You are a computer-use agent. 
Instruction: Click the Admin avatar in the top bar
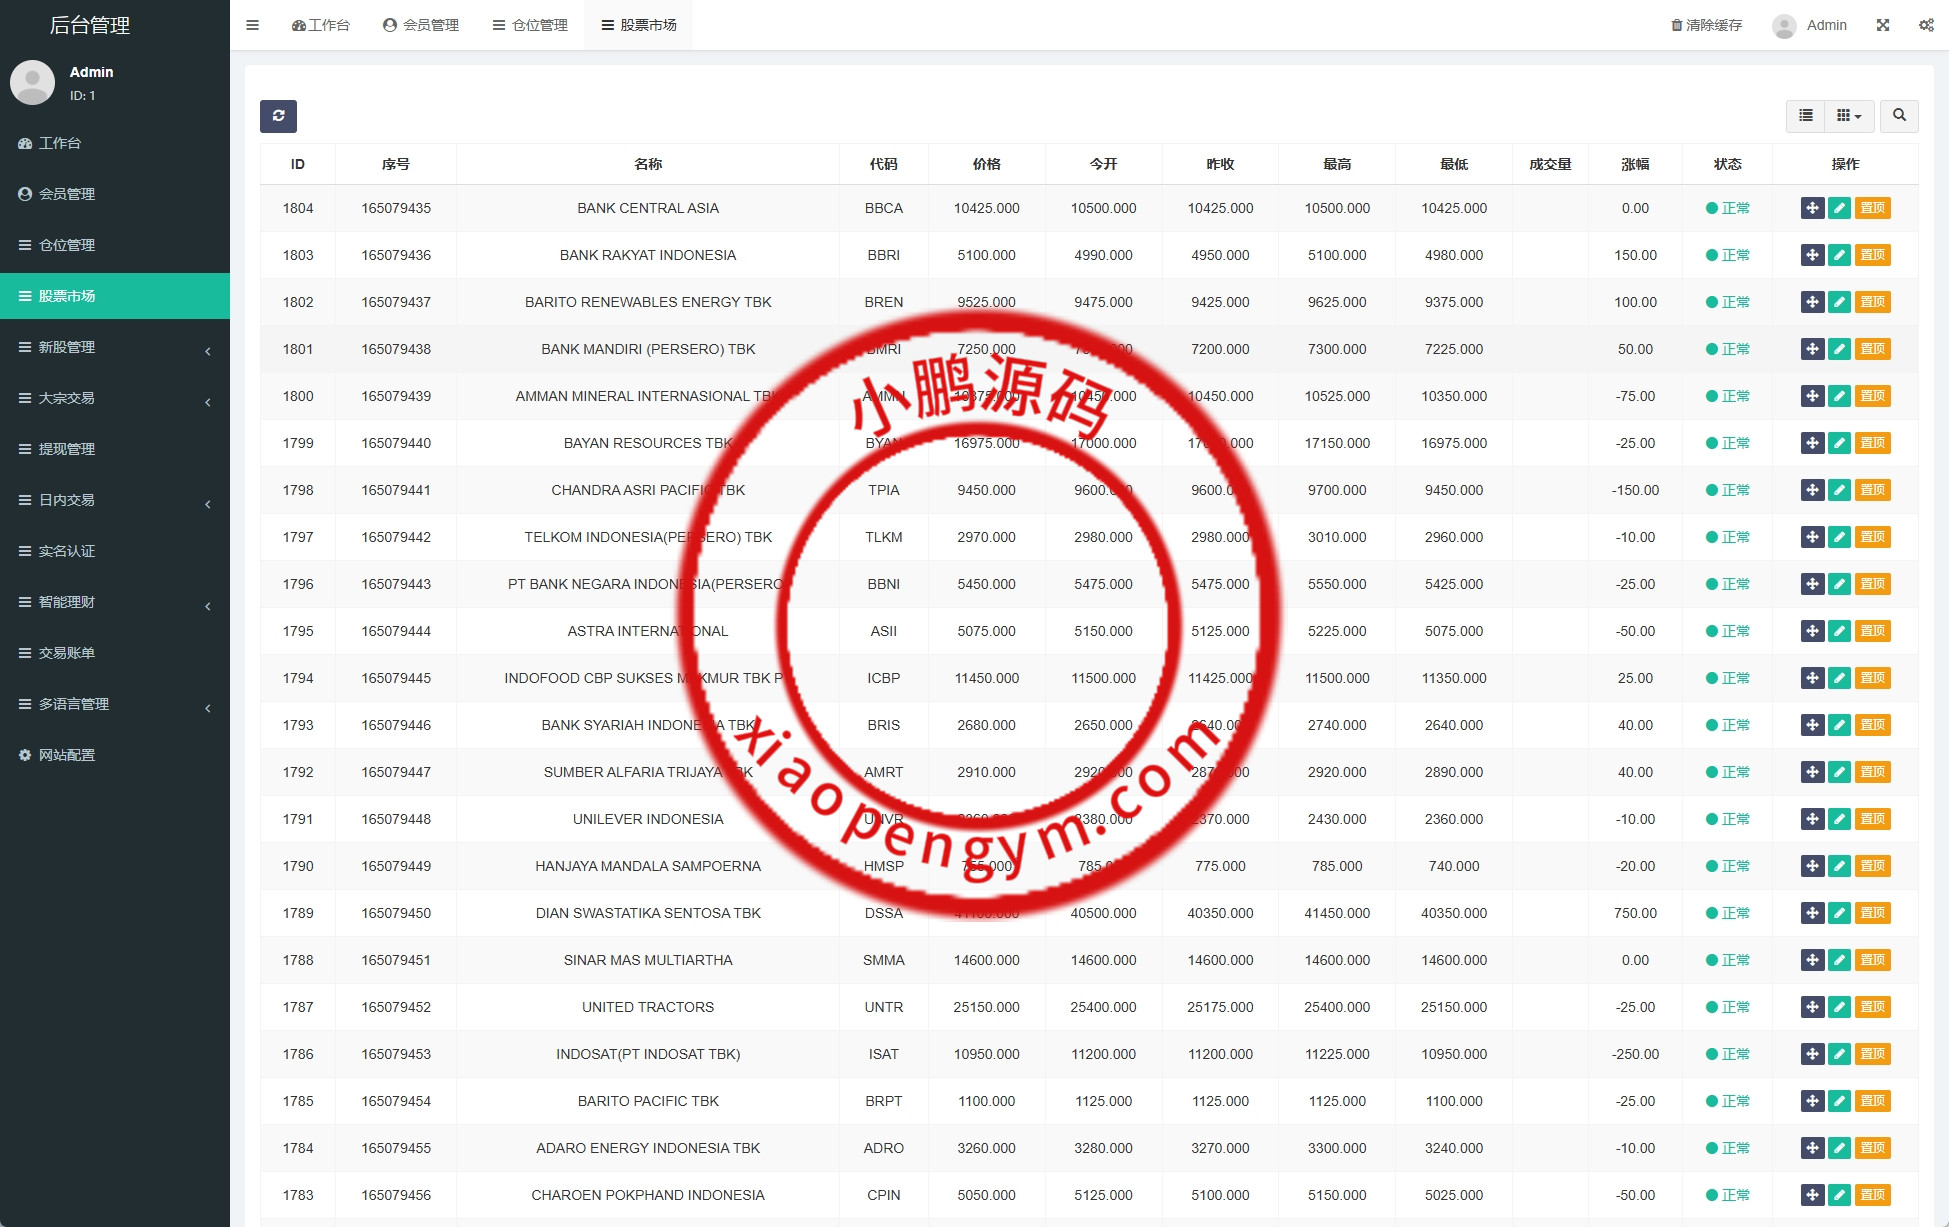coord(1784,26)
